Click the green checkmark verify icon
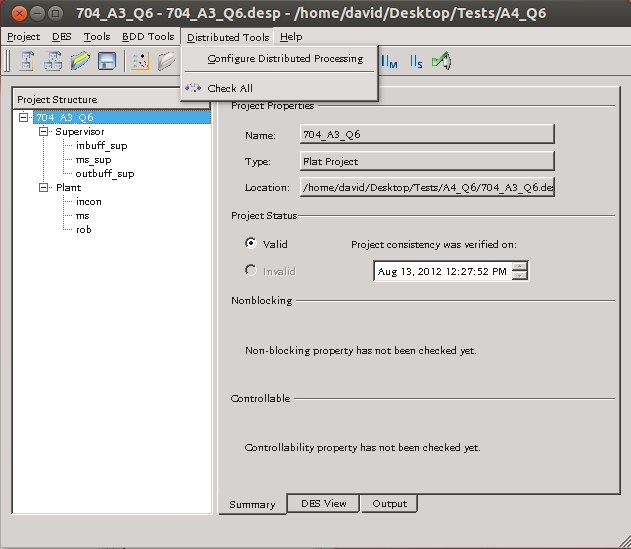This screenshot has width=631, height=549. [x=441, y=62]
